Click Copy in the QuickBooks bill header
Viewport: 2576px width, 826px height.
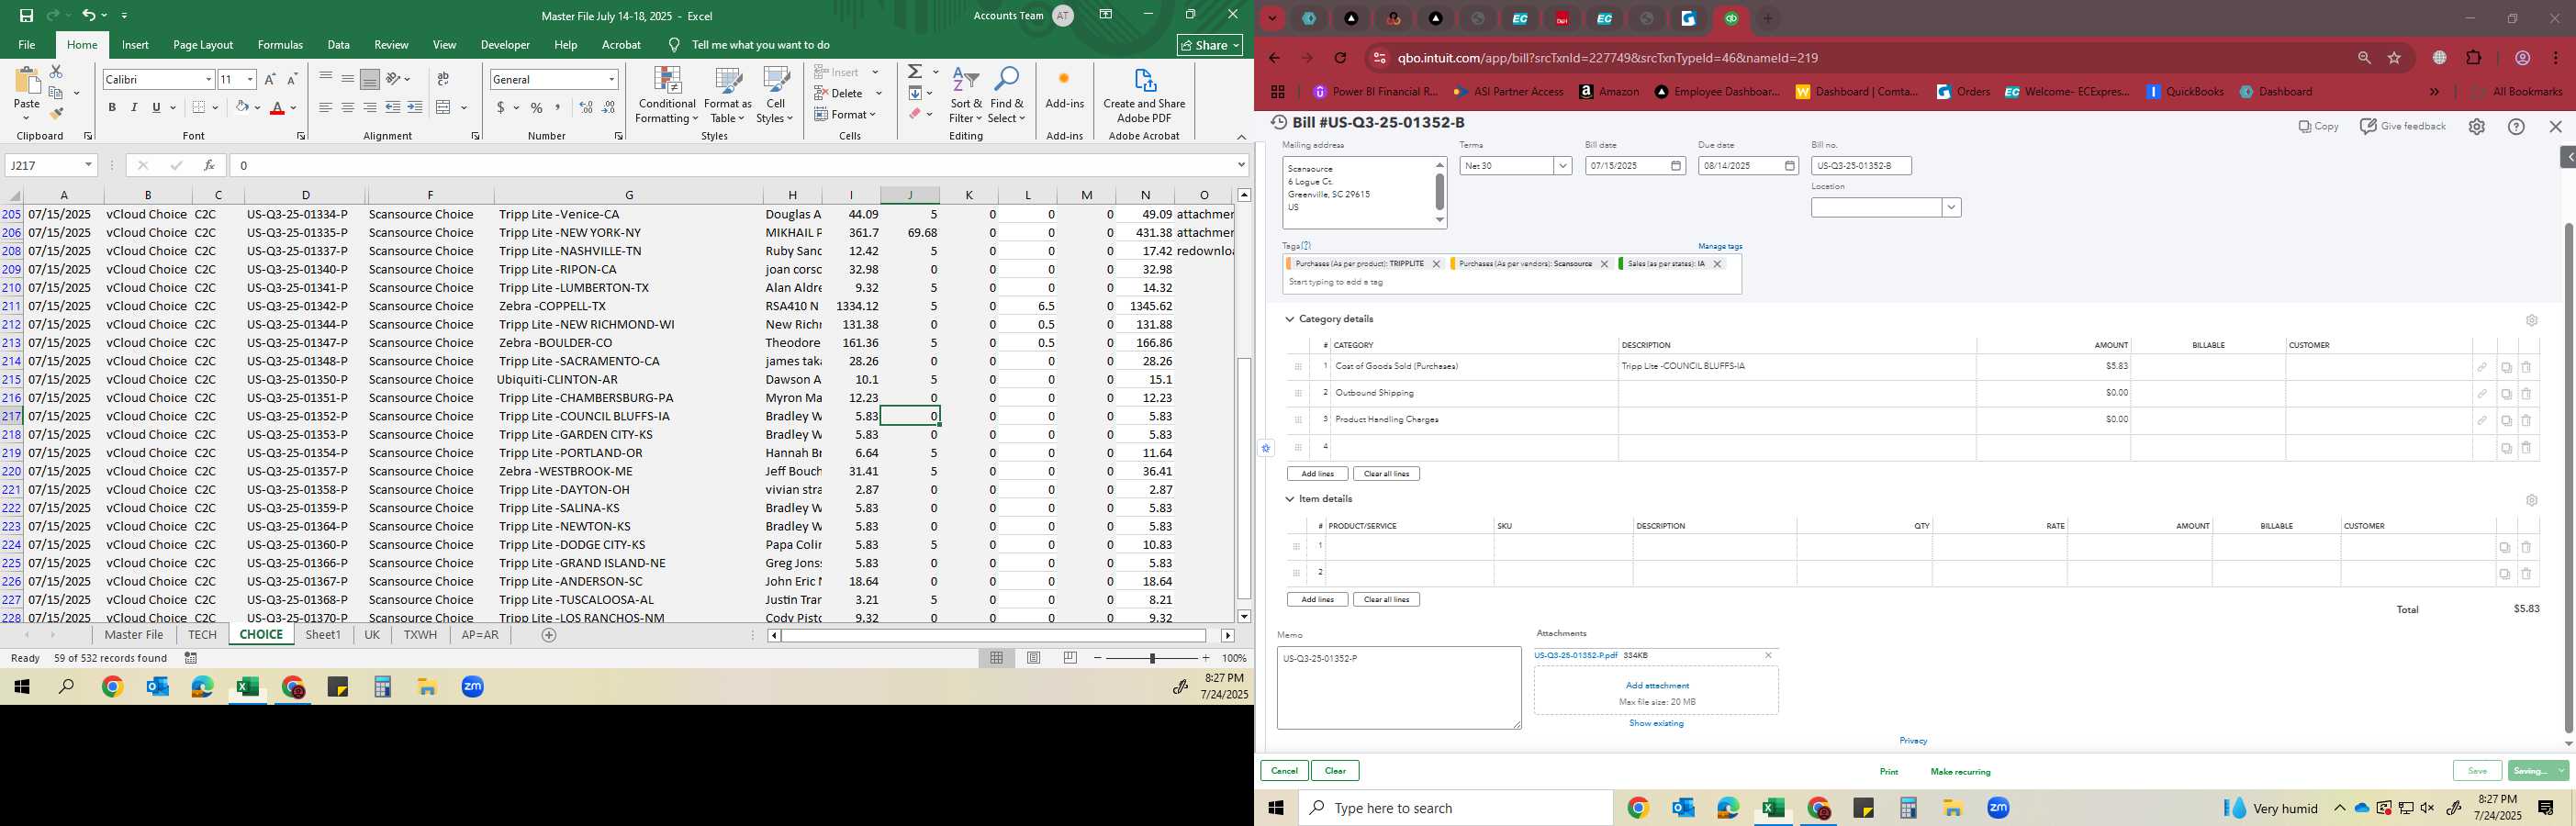point(2318,126)
